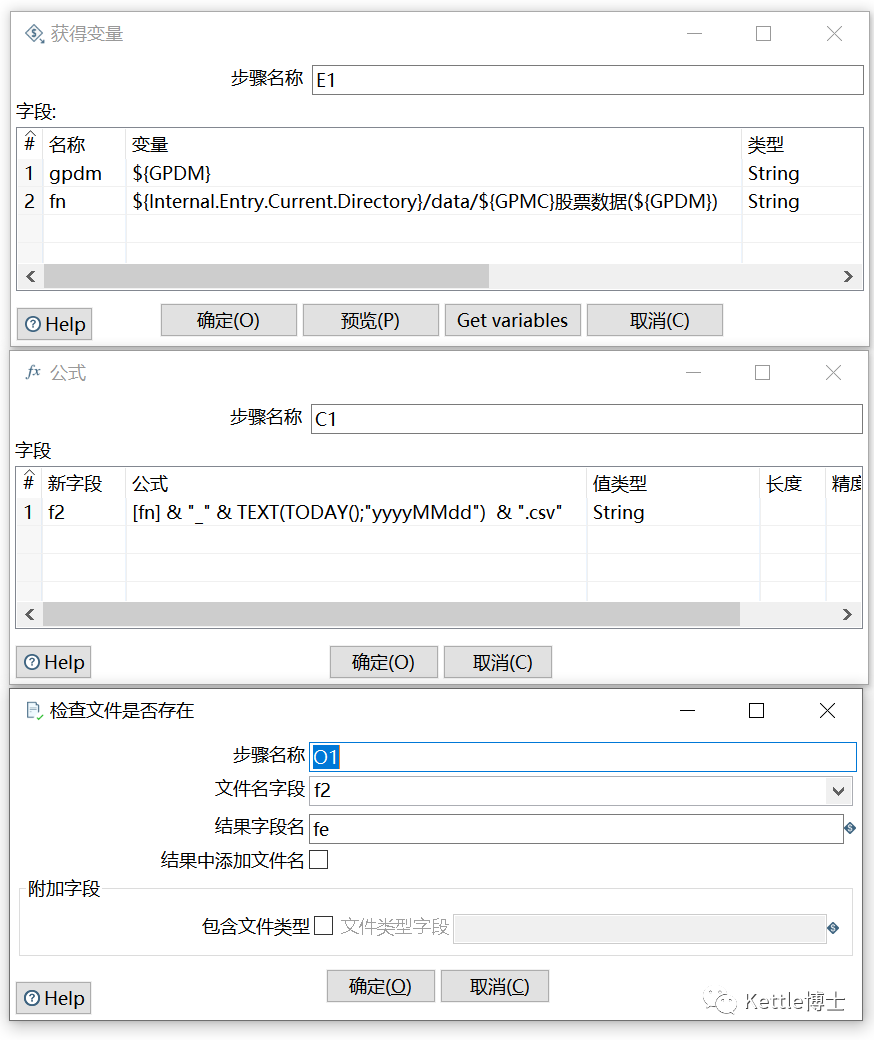Click the file-exists check window title icon
Image resolution: width=874 pixels, height=1040 pixels.
point(34,711)
